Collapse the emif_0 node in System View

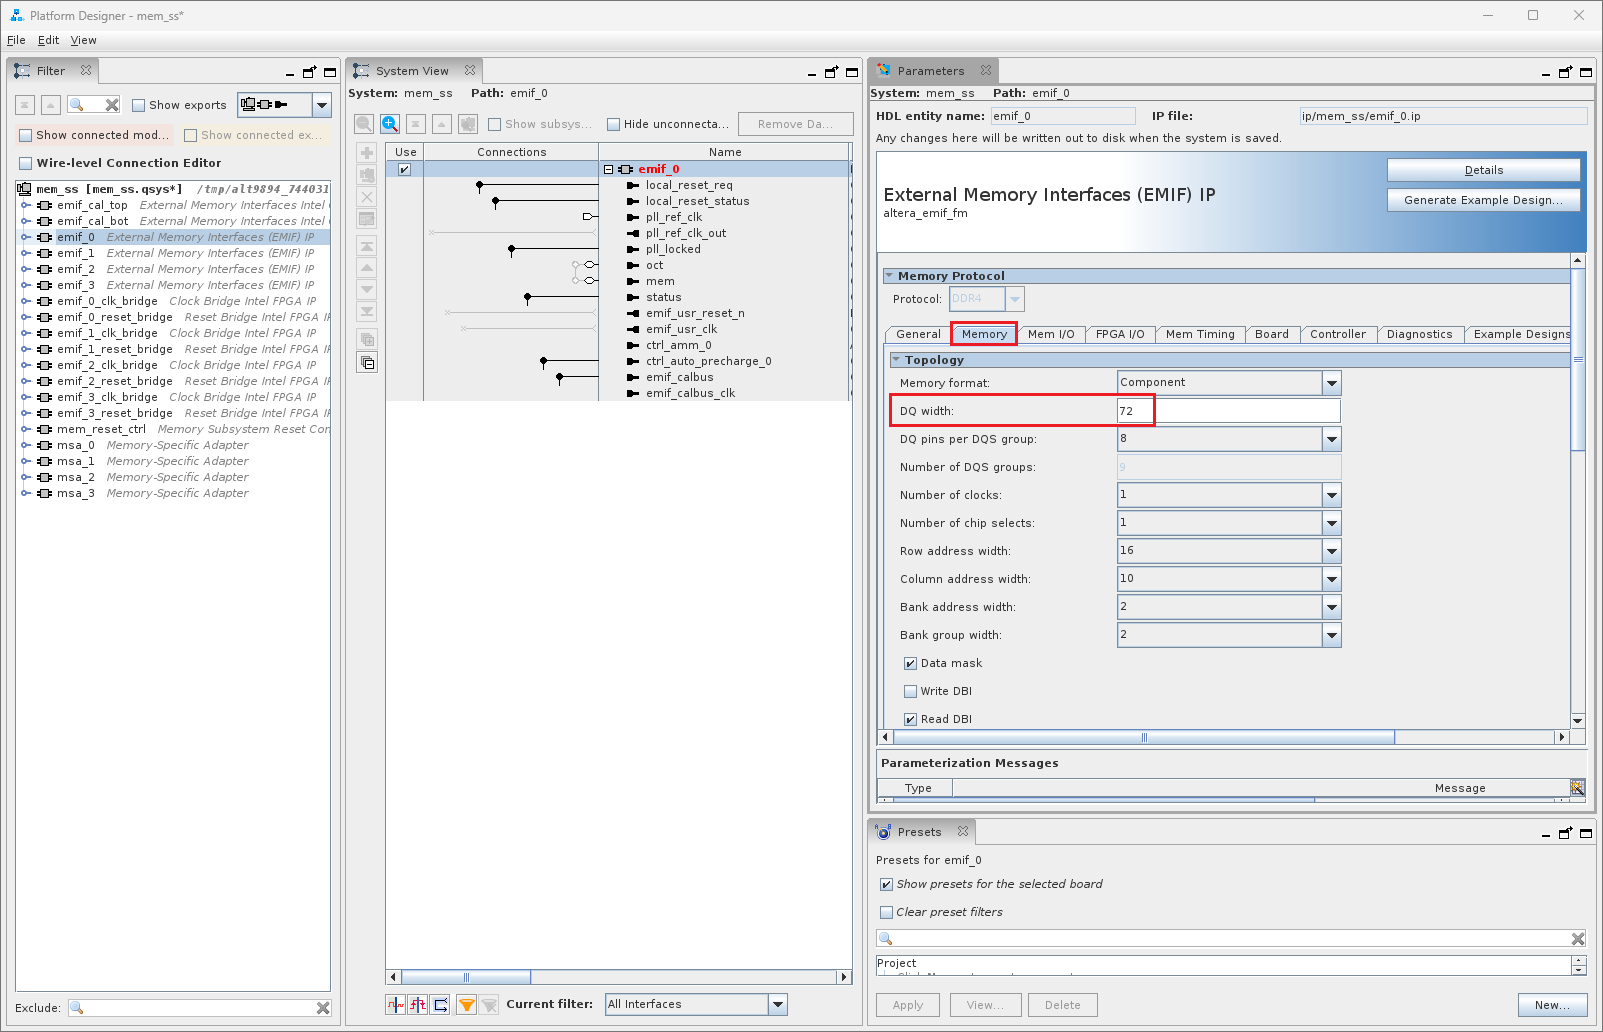608,169
